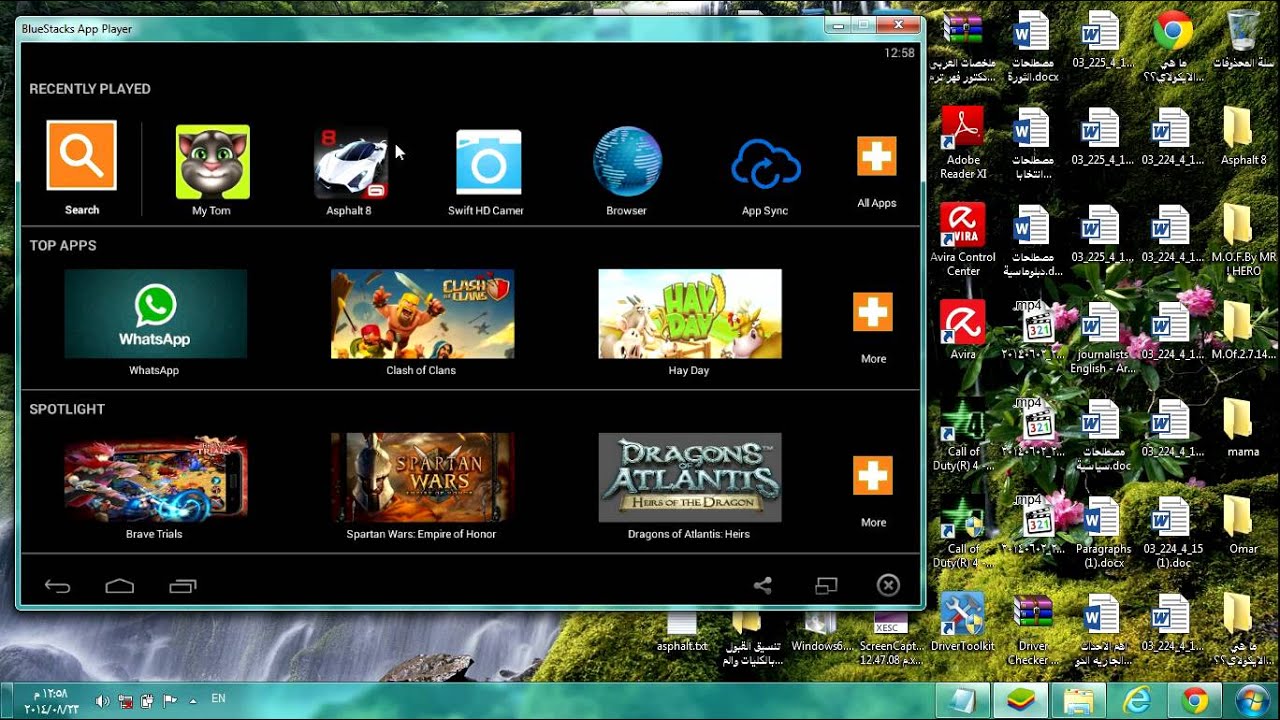Open the Browser globe icon
This screenshot has height=720, width=1280.
point(627,161)
